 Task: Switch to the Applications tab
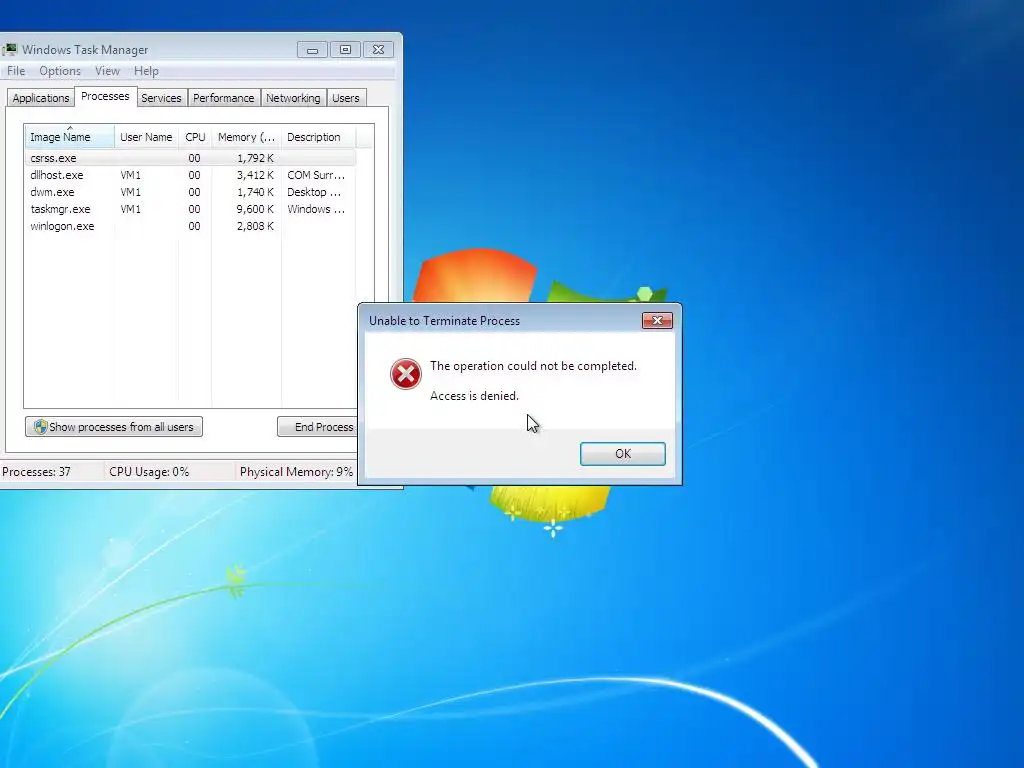point(40,98)
